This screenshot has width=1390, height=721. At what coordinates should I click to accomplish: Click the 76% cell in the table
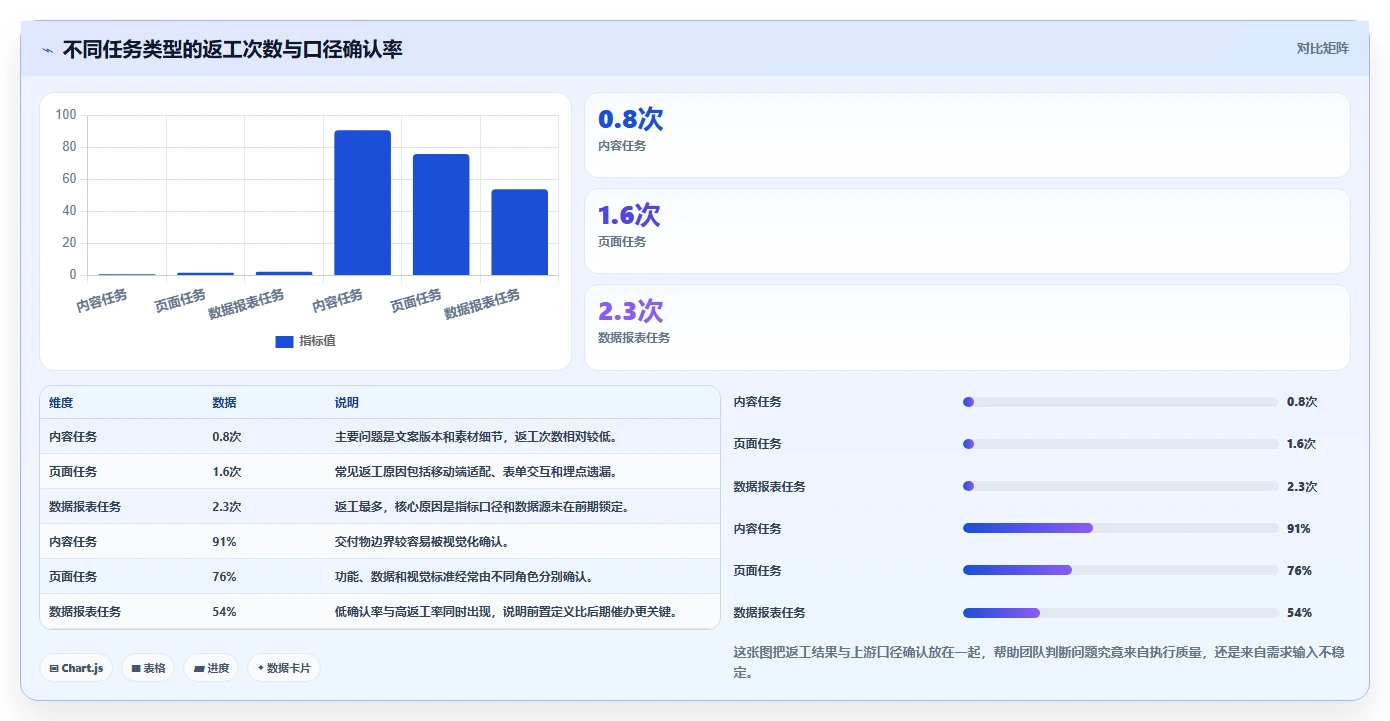coord(224,577)
